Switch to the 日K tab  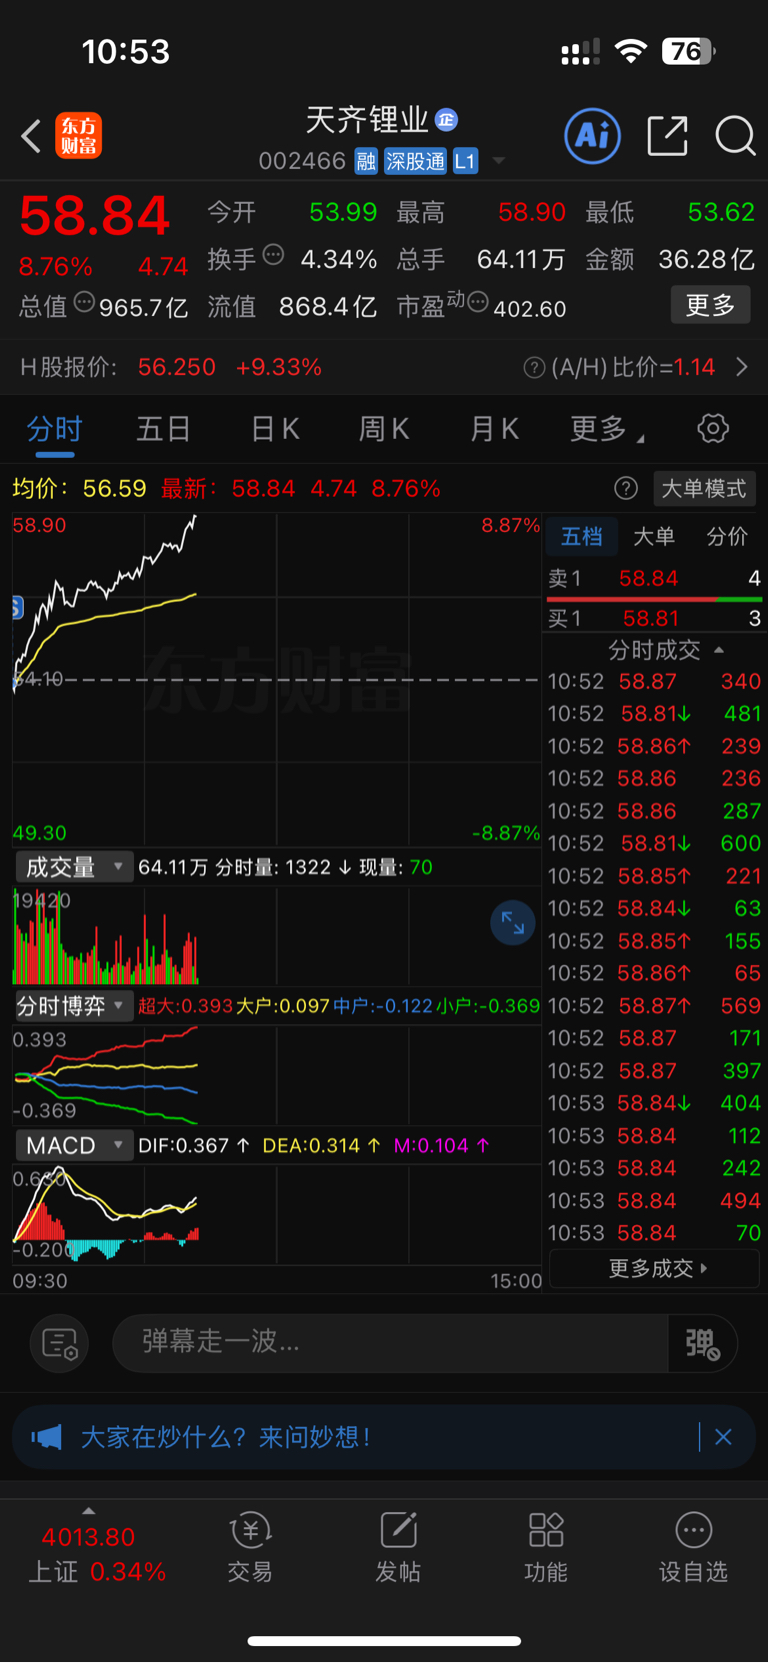275,430
